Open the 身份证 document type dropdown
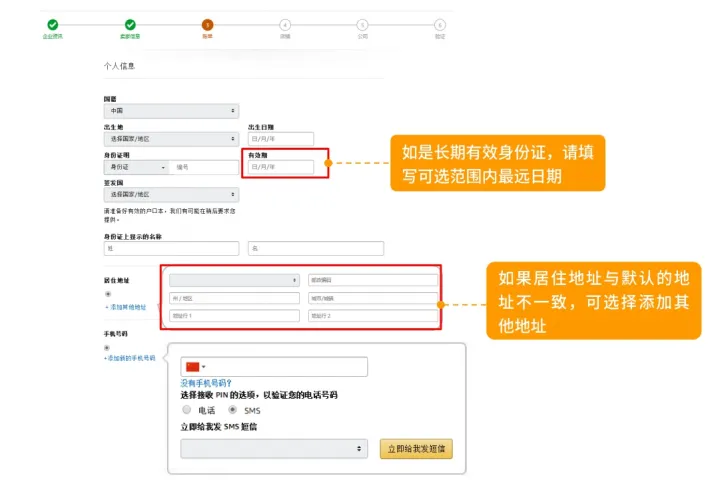This screenshot has height=482, width=720. pos(136,167)
